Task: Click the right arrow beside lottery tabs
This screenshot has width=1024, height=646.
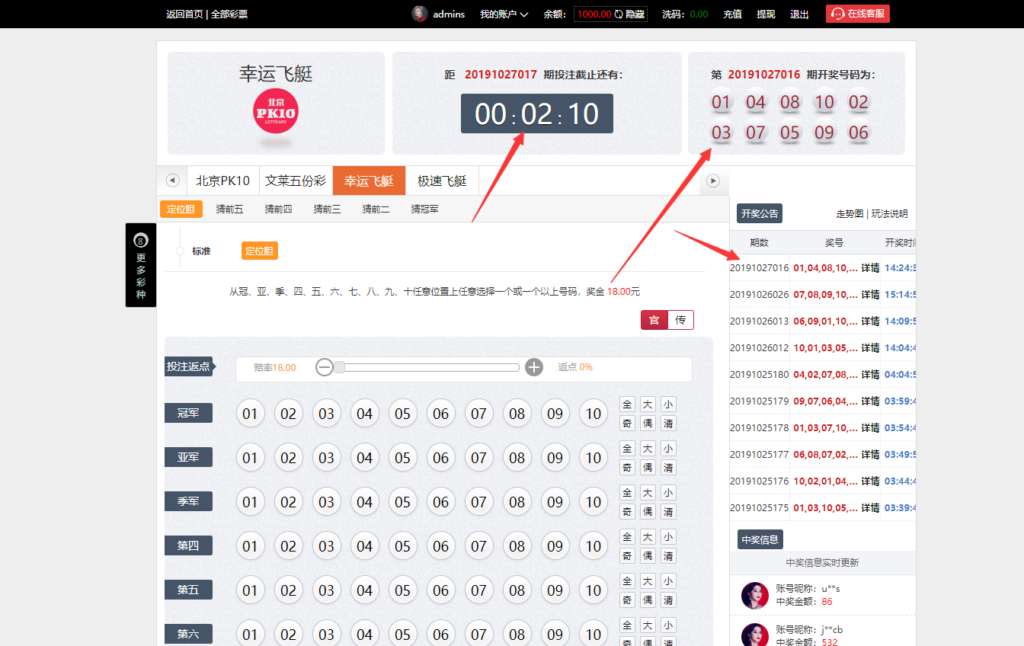Action: [713, 181]
